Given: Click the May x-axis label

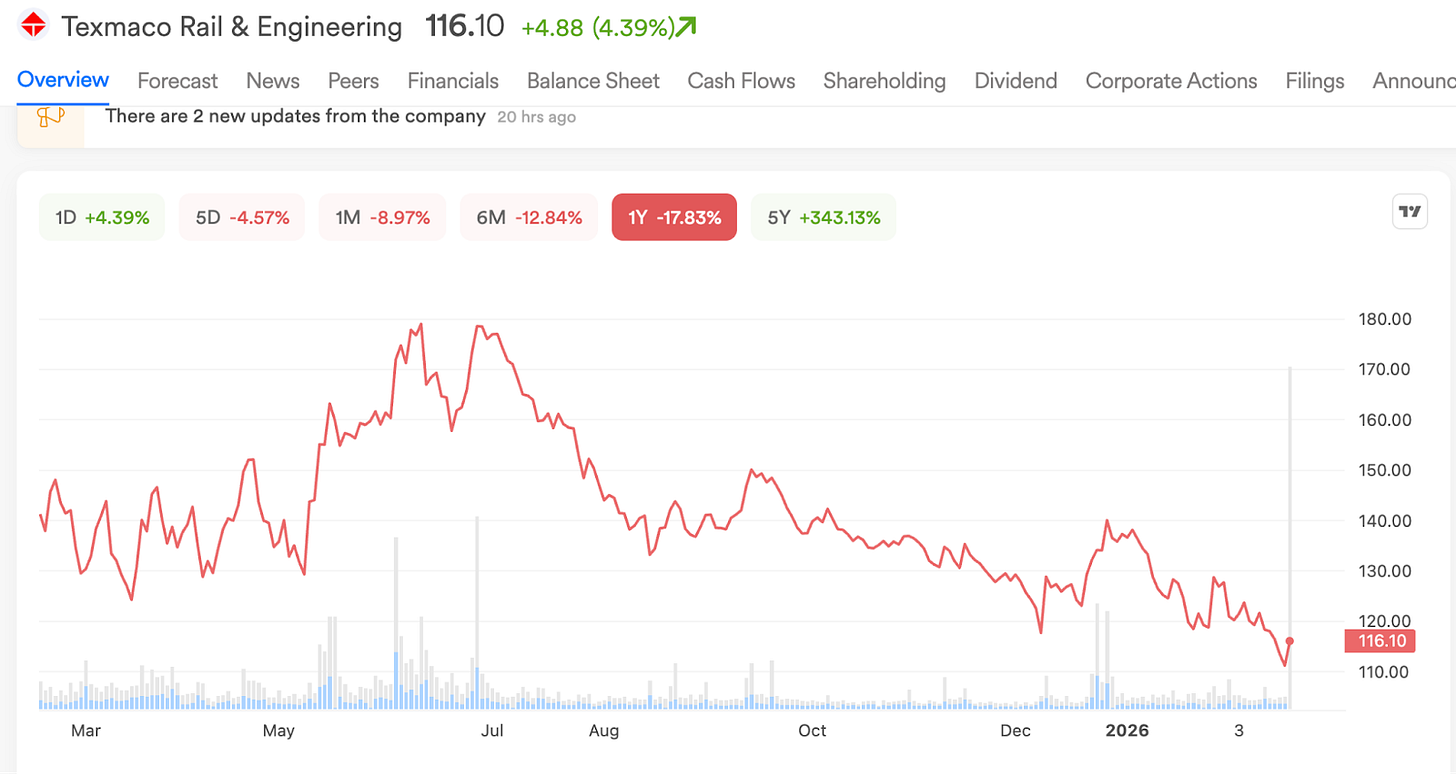Looking at the screenshot, I should [278, 731].
